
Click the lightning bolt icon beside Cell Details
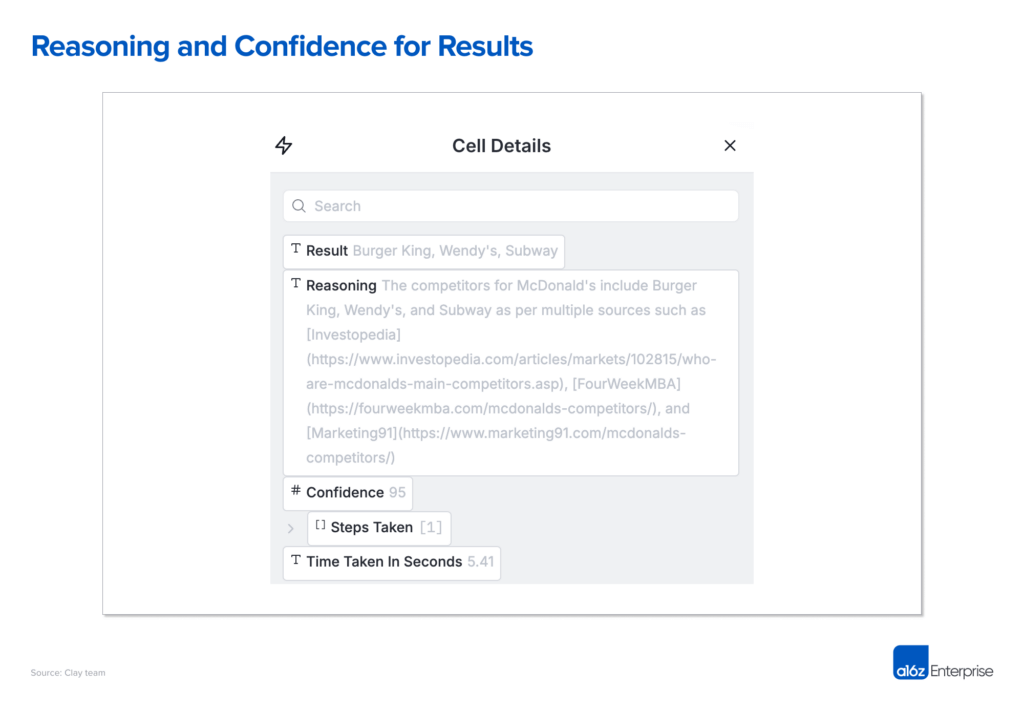(x=284, y=146)
